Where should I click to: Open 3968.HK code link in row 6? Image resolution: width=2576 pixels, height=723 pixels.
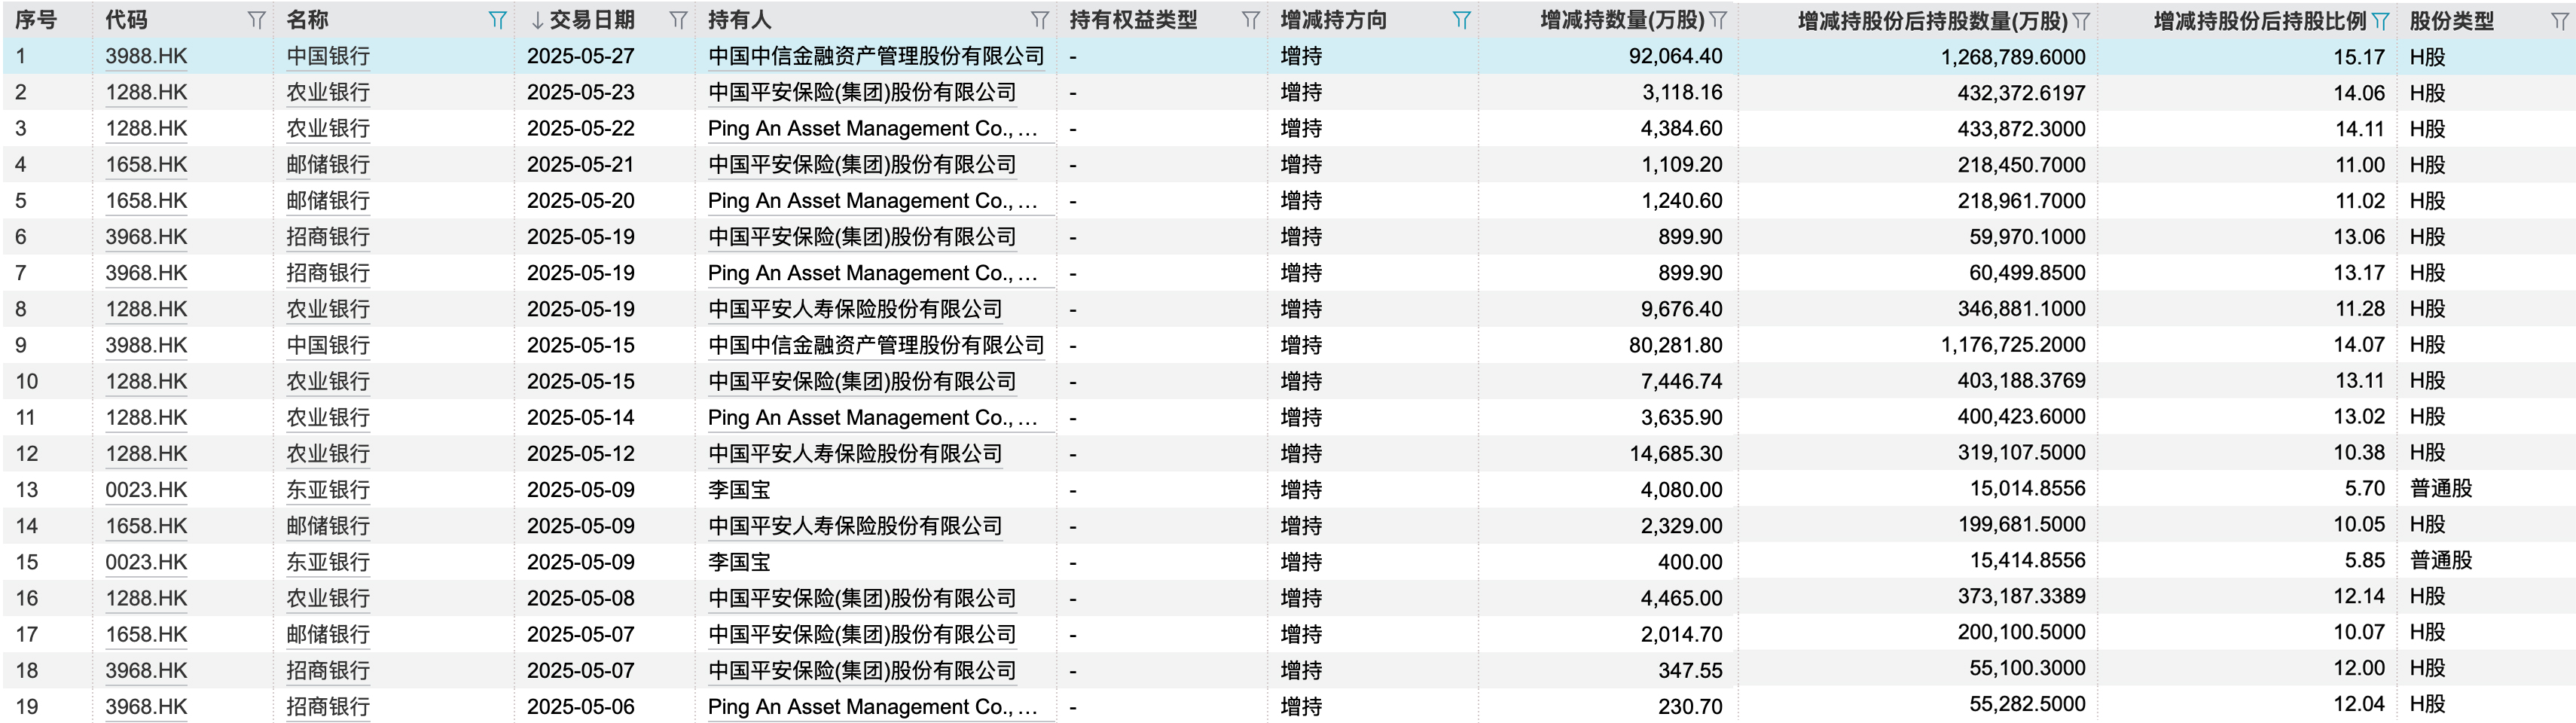[146, 236]
